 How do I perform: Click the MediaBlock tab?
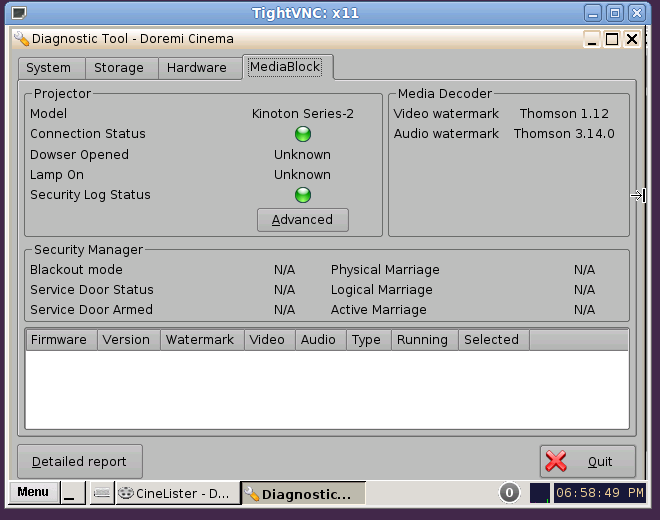click(x=288, y=67)
